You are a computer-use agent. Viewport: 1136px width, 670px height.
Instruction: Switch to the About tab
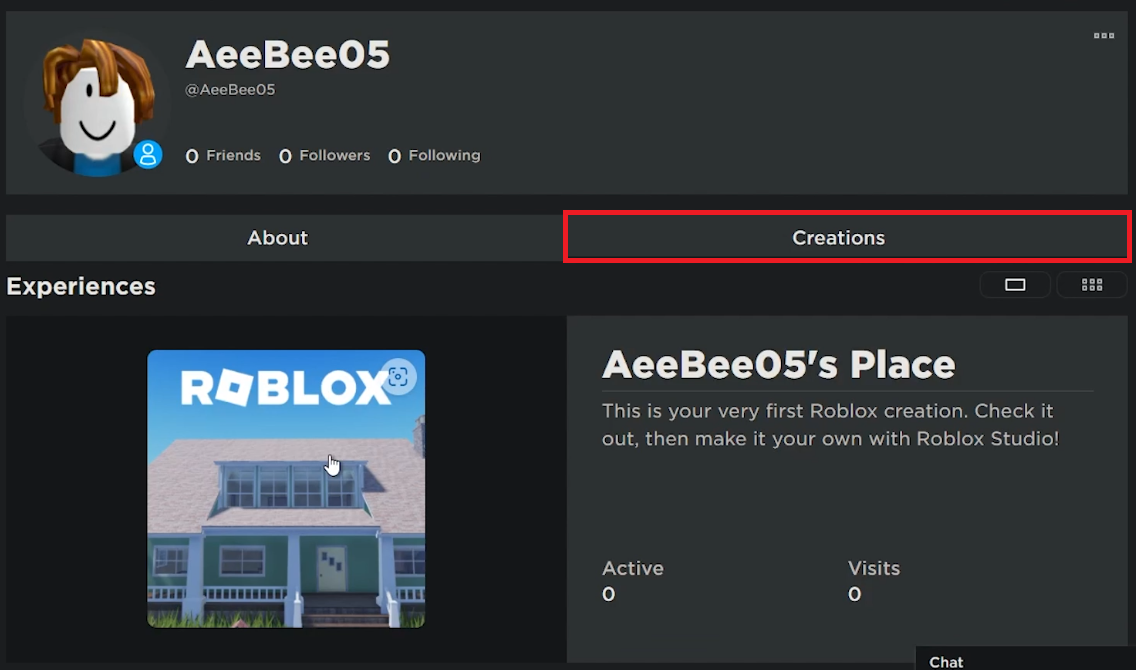(x=277, y=237)
